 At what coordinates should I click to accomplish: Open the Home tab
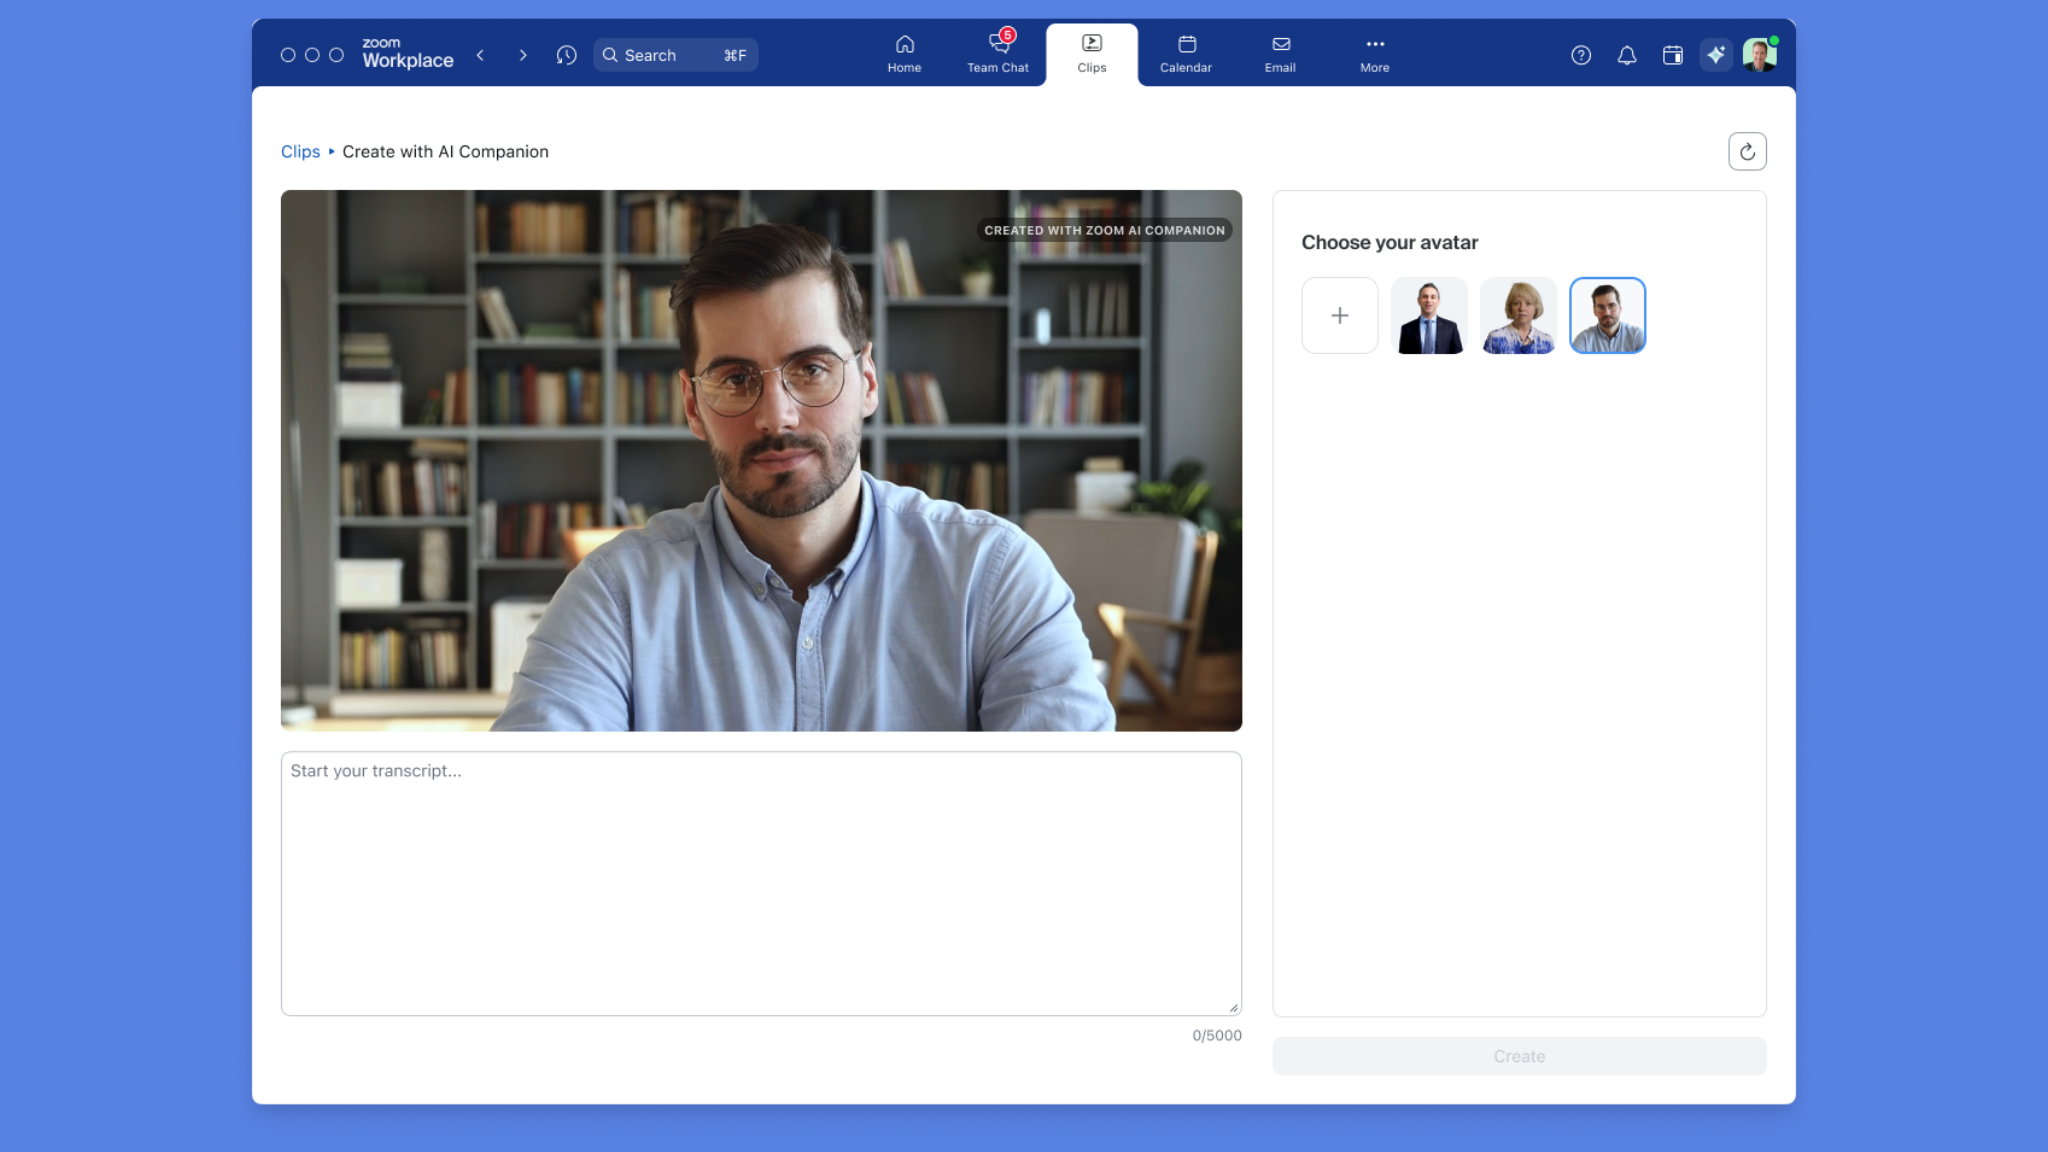(x=904, y=54)
